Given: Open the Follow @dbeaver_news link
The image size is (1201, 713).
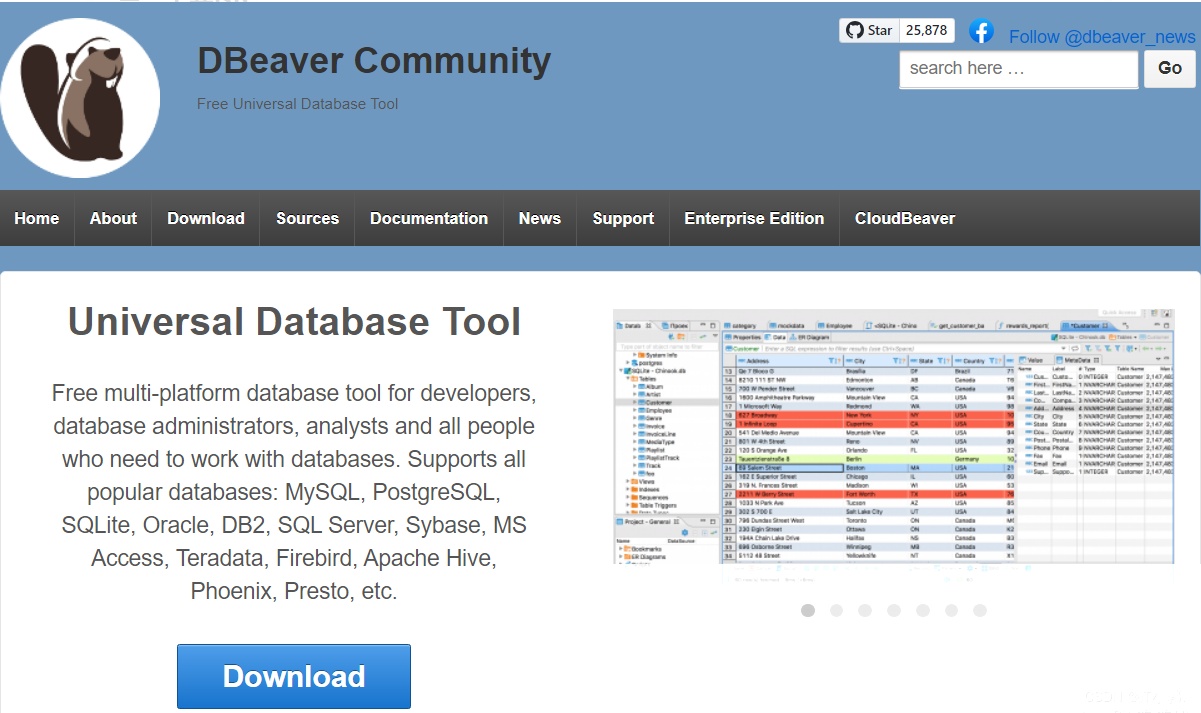Looking at the screenshot, I should pyautogui.click(x=1102, y=37).
